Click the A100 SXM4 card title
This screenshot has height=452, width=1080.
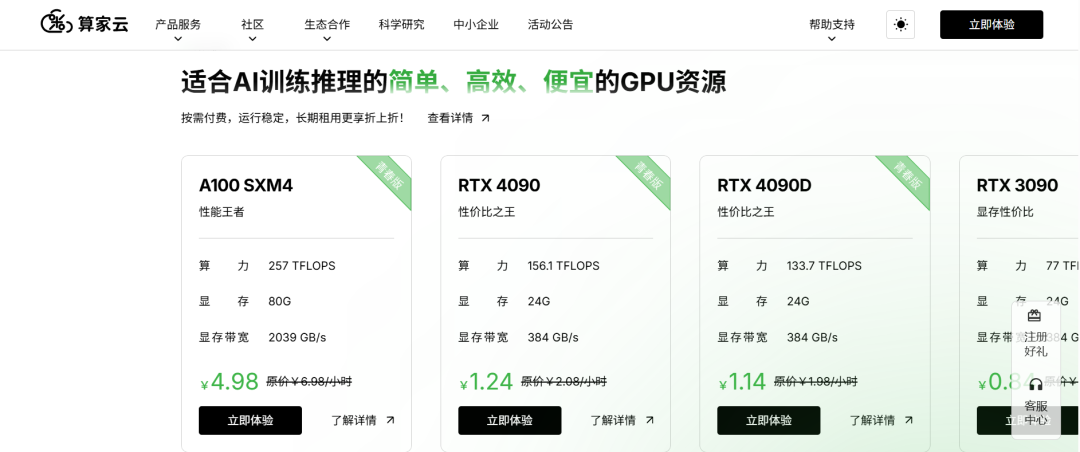[245, 185]
